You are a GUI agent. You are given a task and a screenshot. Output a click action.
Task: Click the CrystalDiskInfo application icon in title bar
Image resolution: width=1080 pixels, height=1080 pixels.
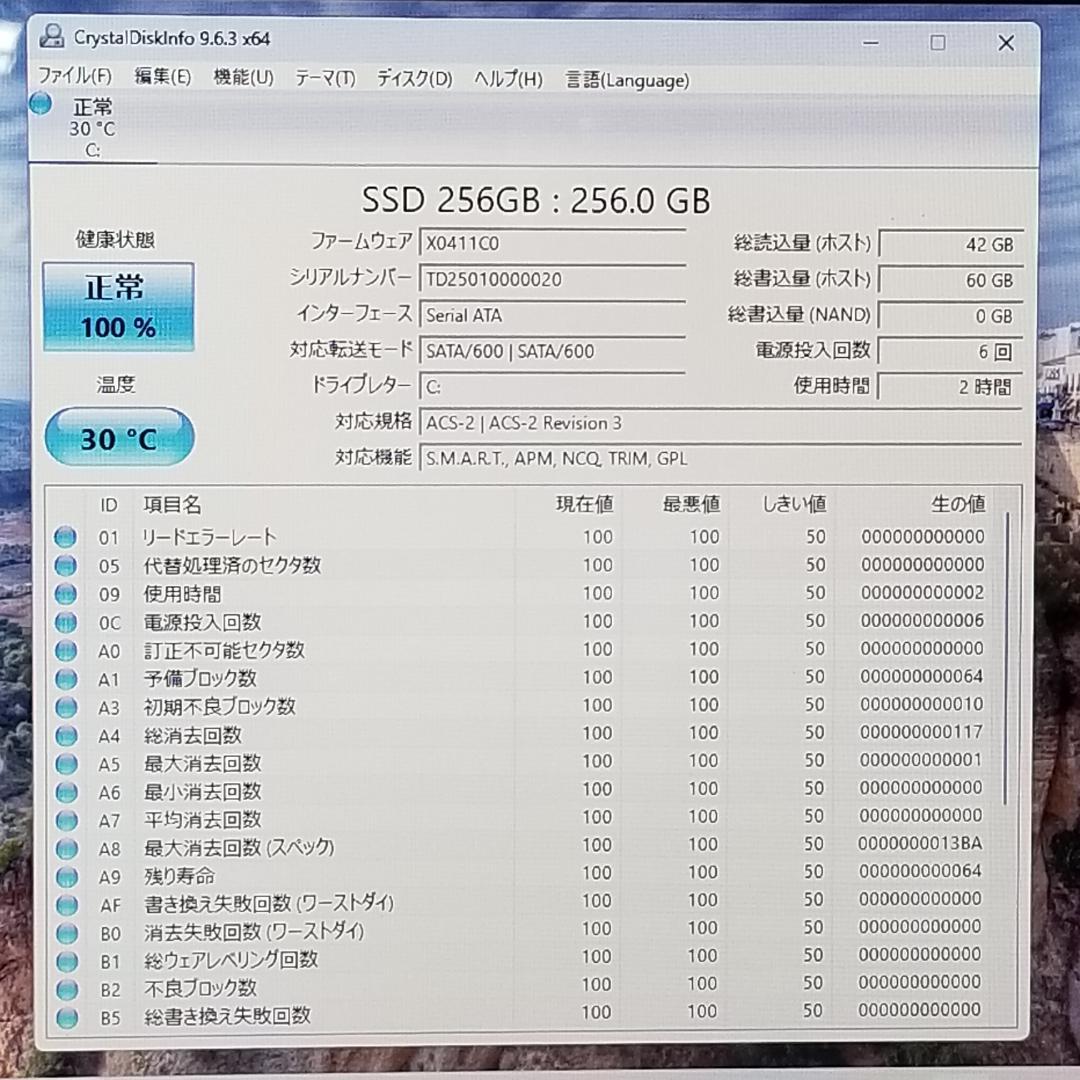click(53, 36)
